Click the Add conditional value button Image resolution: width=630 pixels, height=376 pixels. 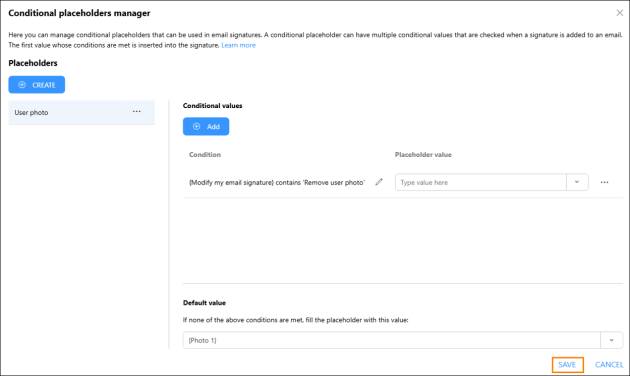pos(206,127)
